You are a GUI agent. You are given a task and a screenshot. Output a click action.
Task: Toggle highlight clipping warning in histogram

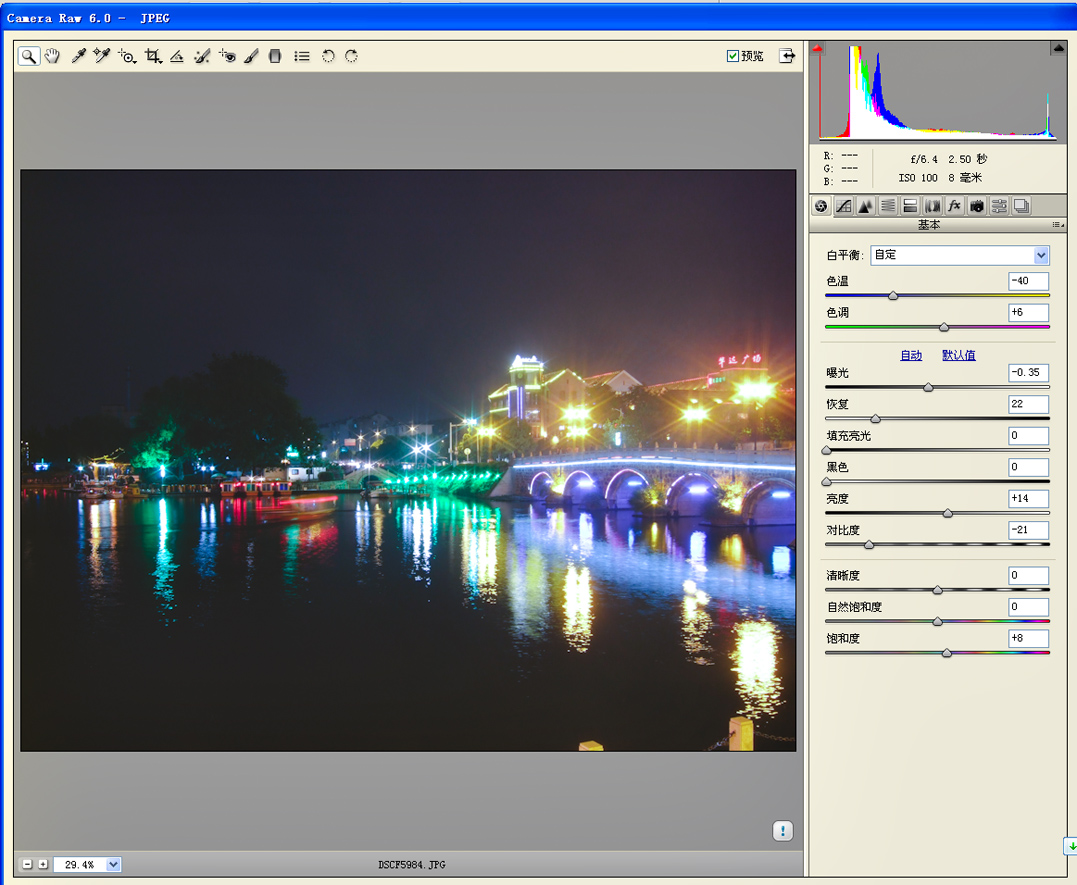pos(1058,48)
